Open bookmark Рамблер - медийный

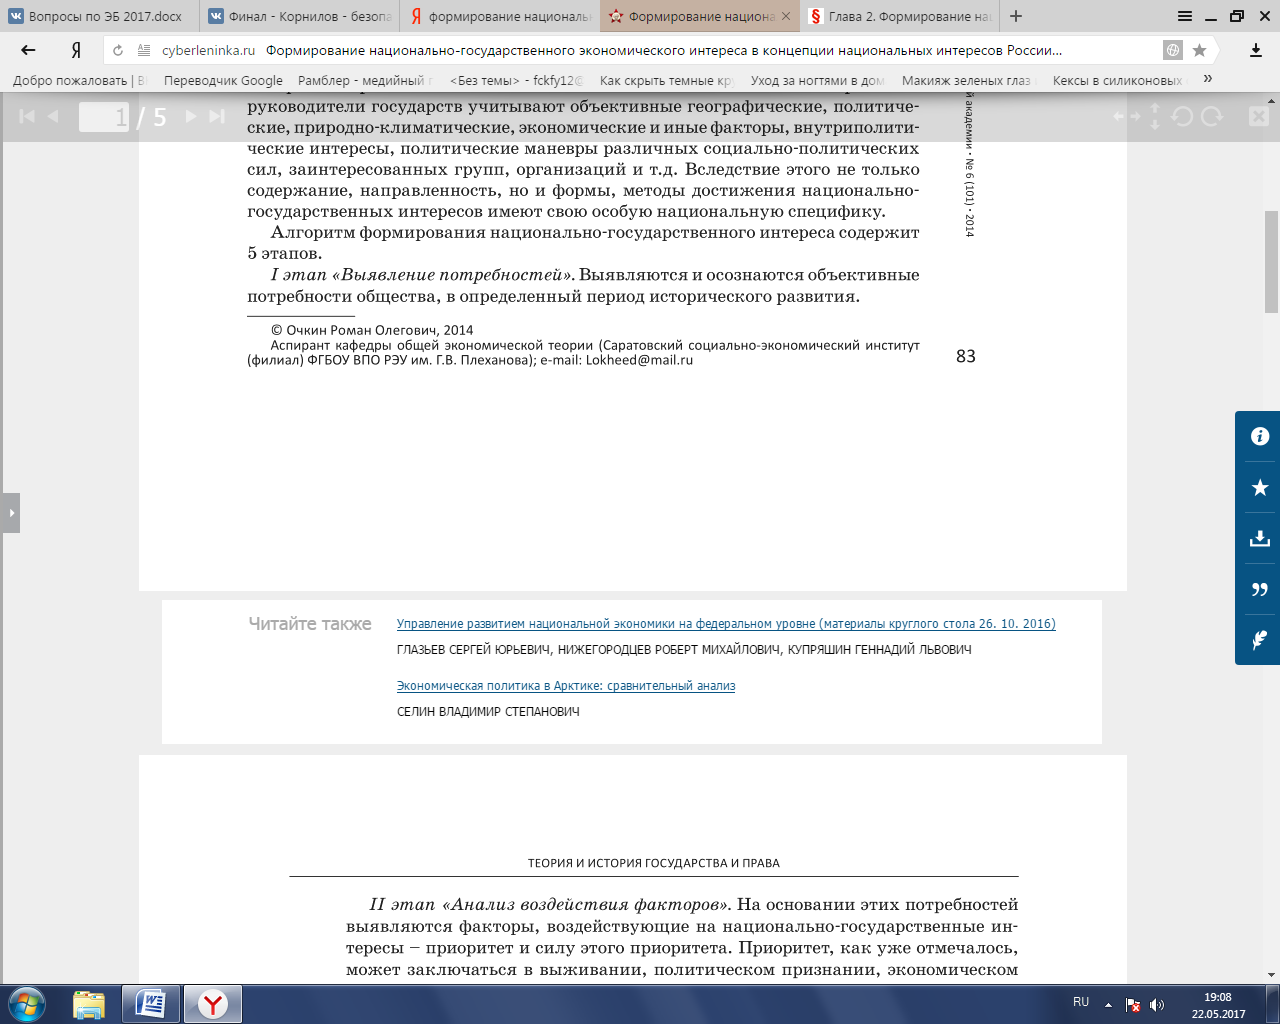point(365,80)
